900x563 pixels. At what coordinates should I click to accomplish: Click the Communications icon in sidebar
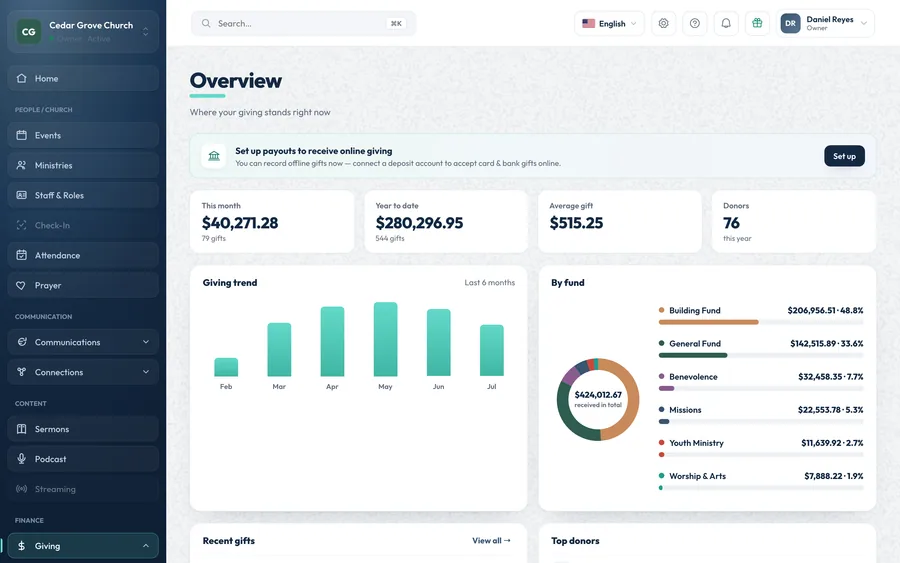click(x=21, y=342)
